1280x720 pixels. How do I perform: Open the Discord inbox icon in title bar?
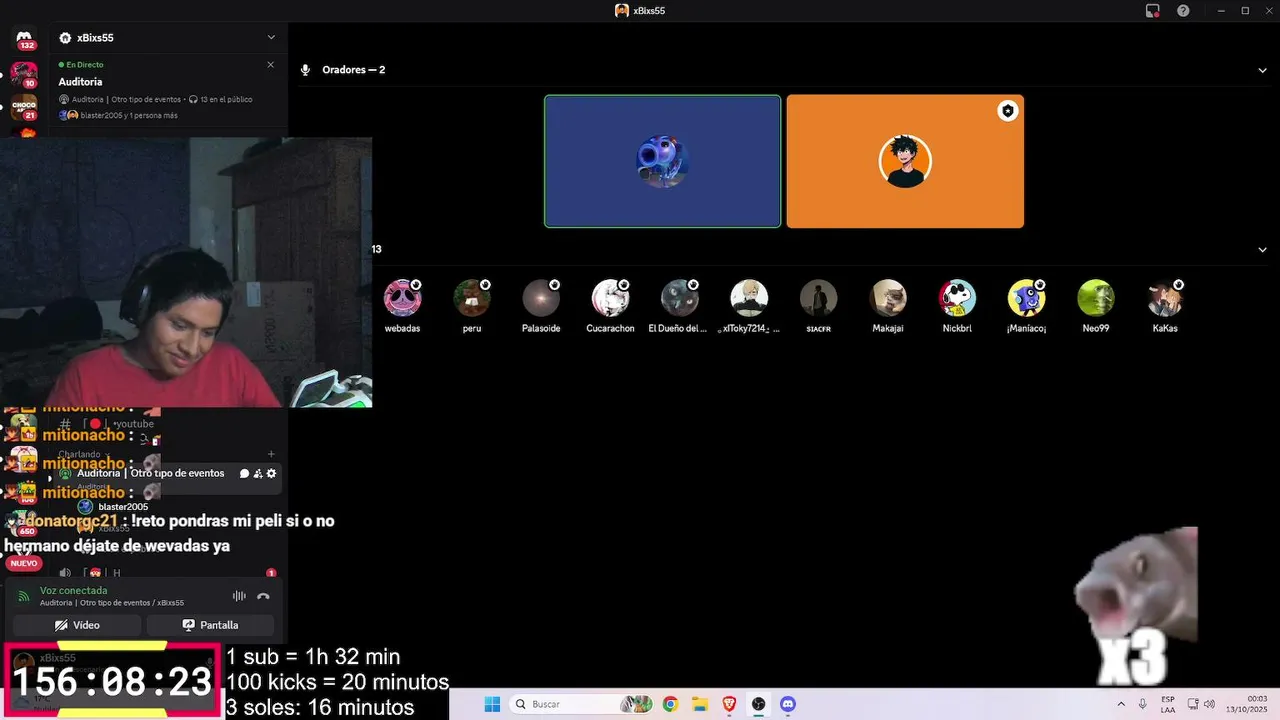point(1153,10)
